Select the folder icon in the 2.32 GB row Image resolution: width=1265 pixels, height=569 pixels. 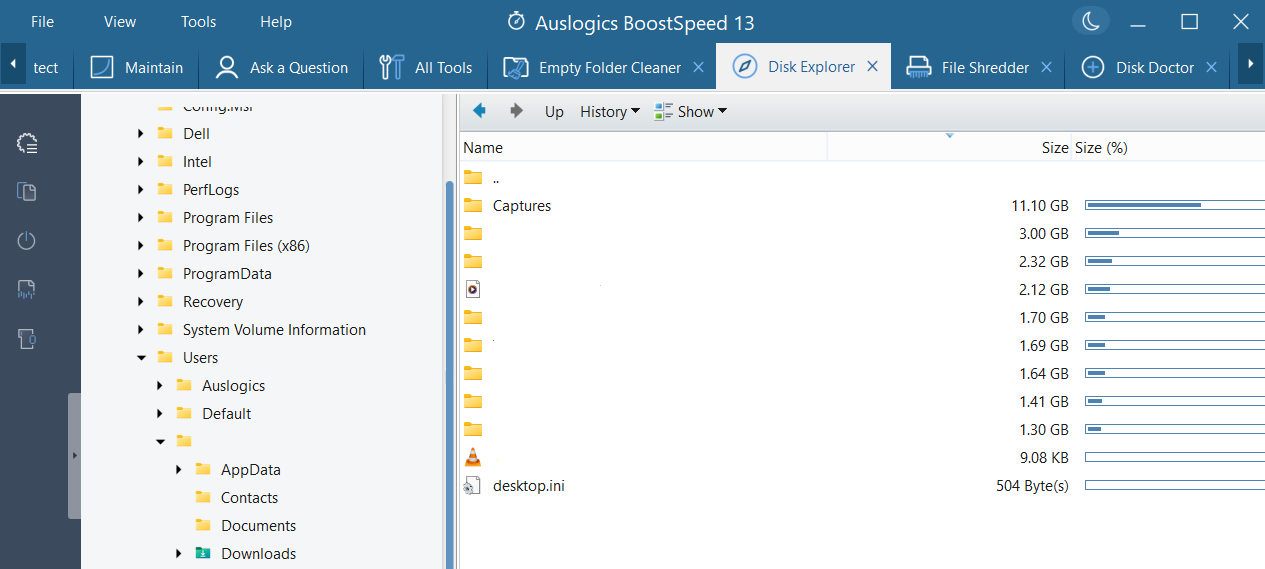pyautogui.click(x=473, y=262)
